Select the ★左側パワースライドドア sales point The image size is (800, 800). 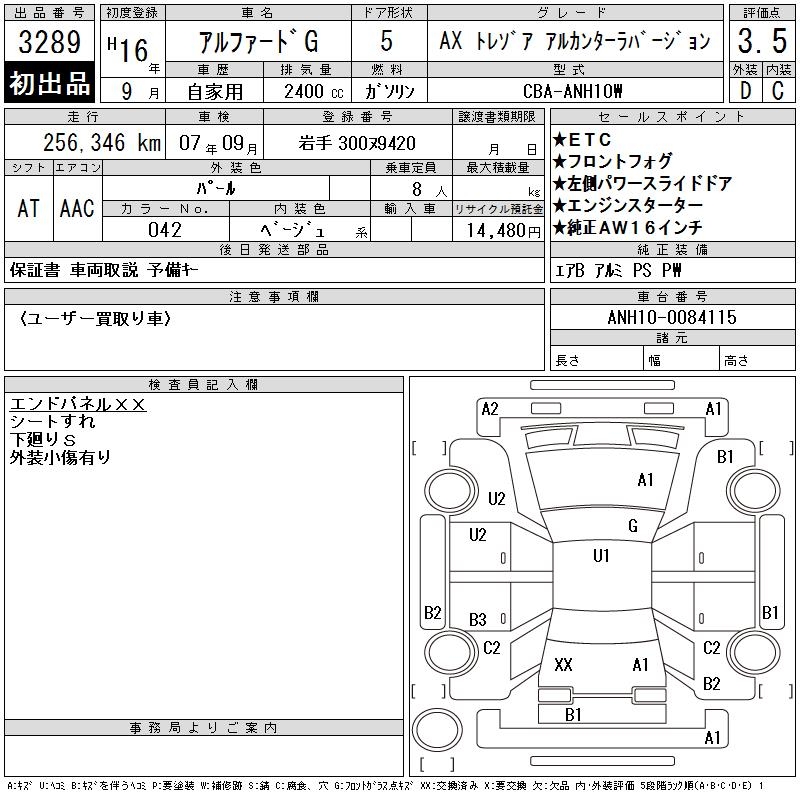(x=642, y=183)
